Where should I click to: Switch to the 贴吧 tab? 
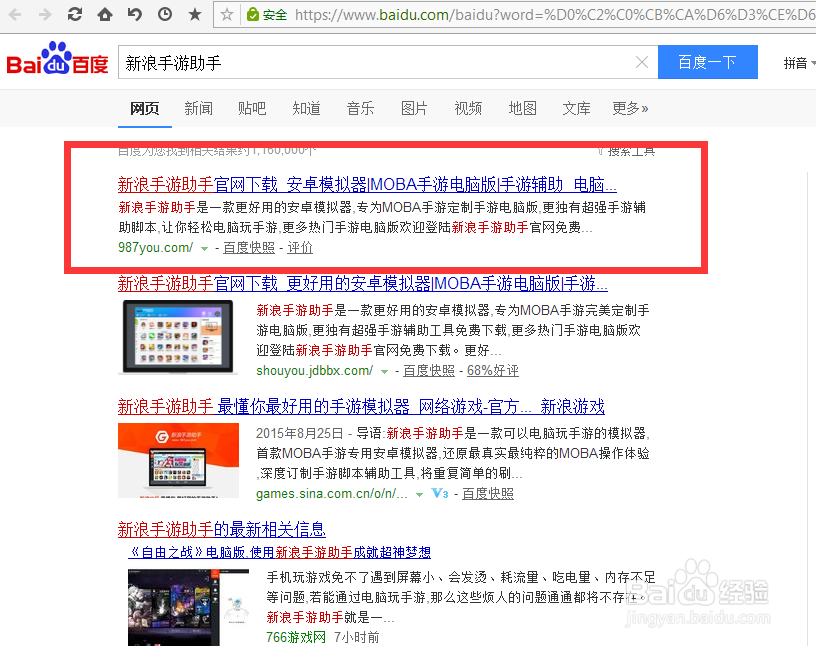coord(252,108)
